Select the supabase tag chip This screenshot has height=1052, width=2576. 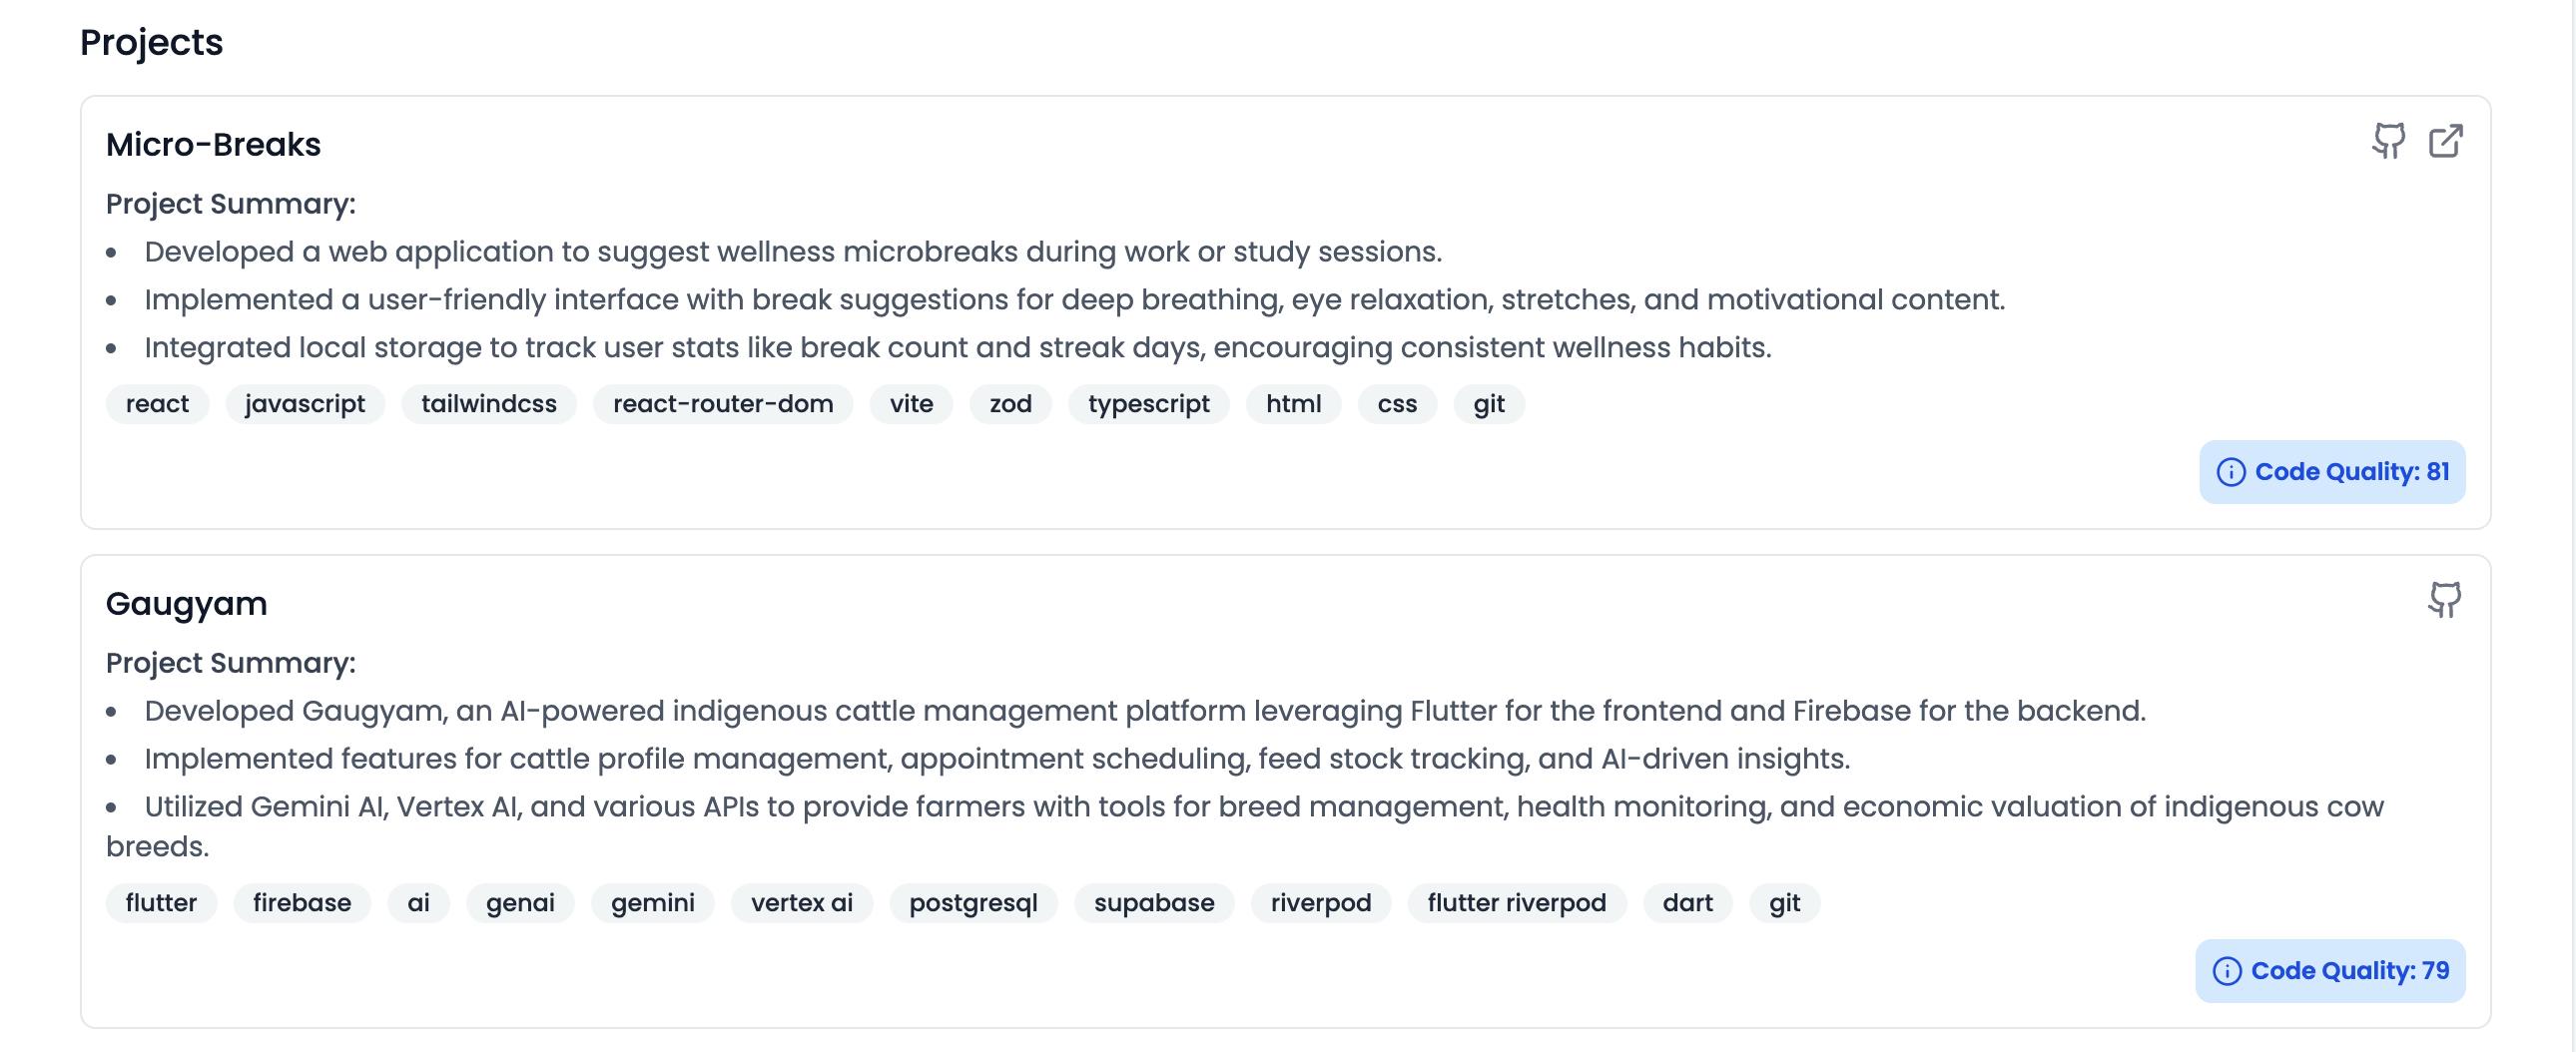tap(1153, 903)
